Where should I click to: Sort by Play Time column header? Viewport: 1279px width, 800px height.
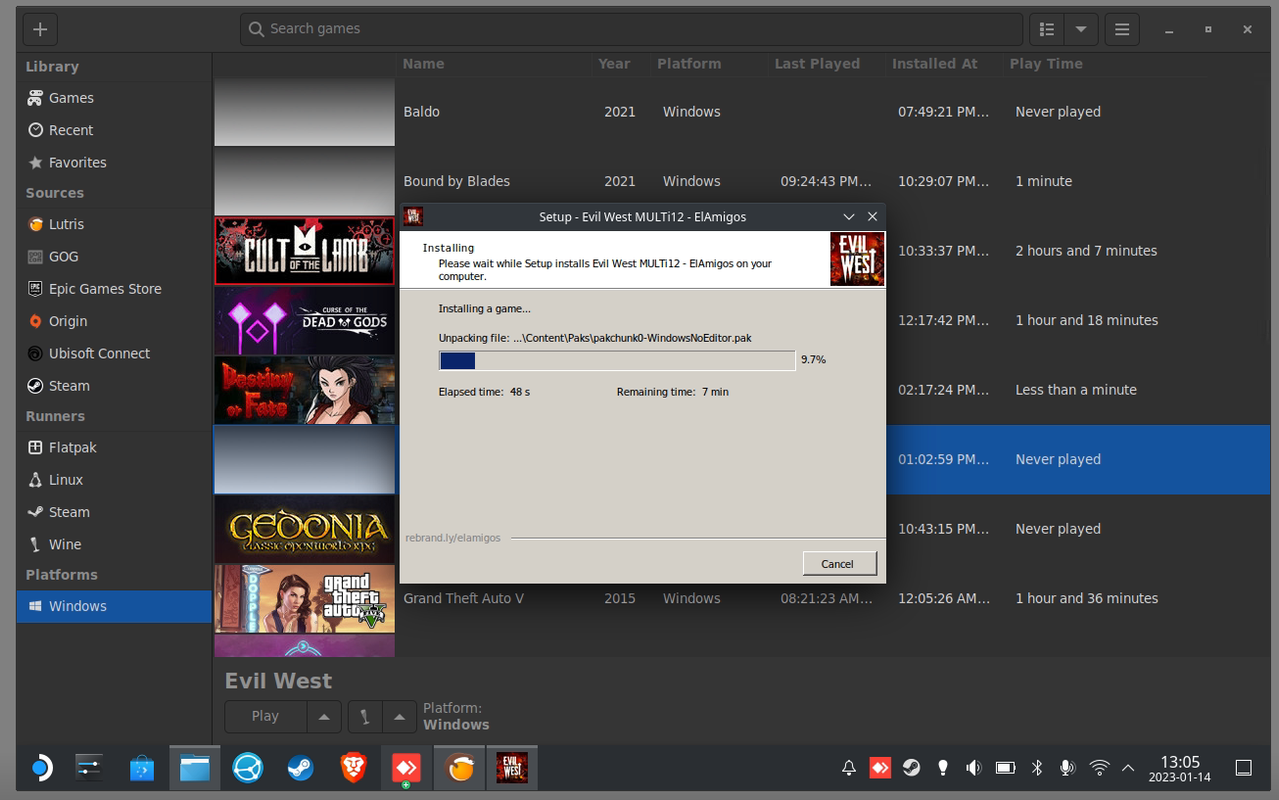(1046, 63)
